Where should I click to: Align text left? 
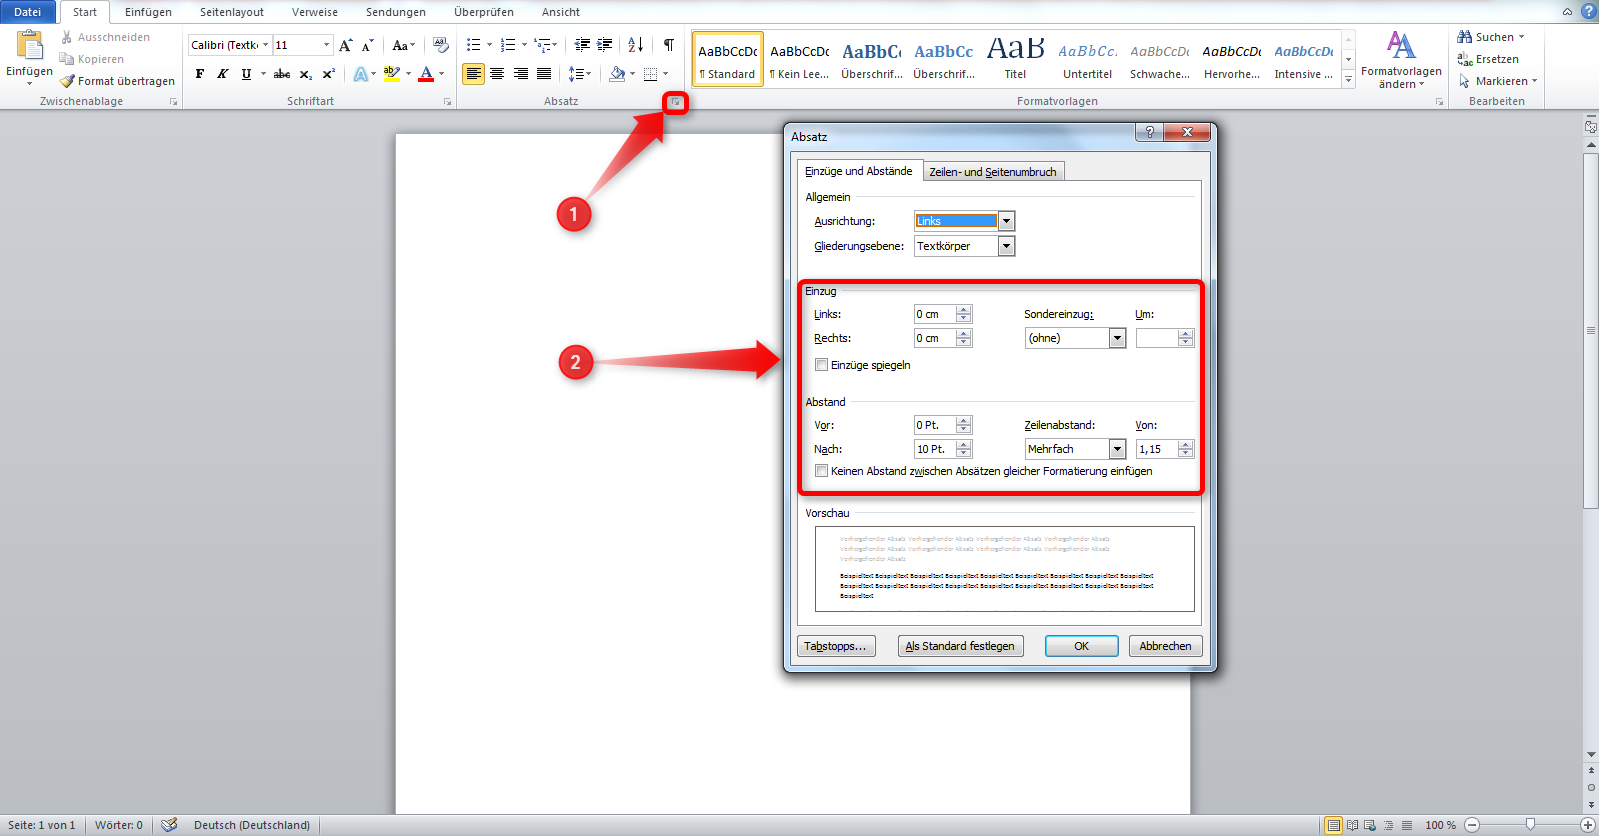click(x=473, y=74)
